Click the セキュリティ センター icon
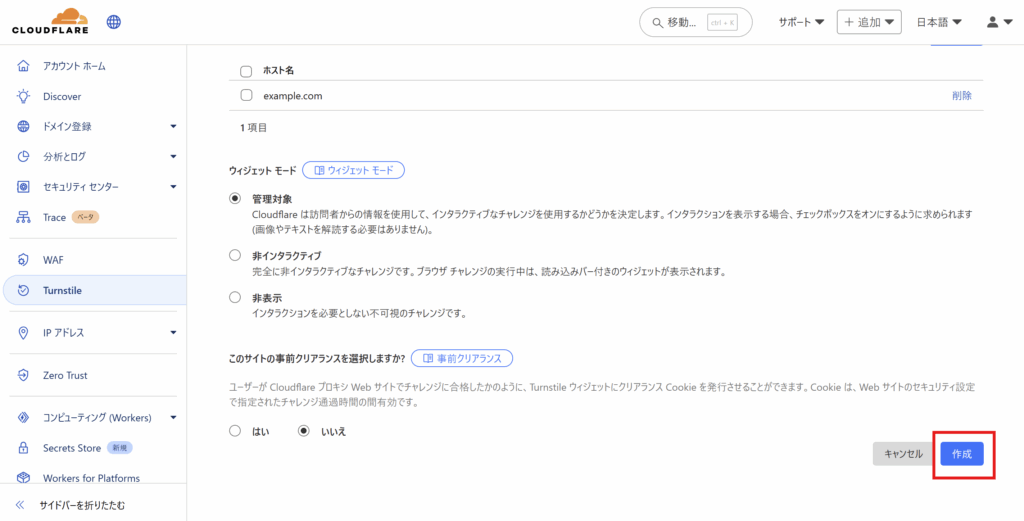This screenshot has height=521, width=1024. tap(24, 187)
